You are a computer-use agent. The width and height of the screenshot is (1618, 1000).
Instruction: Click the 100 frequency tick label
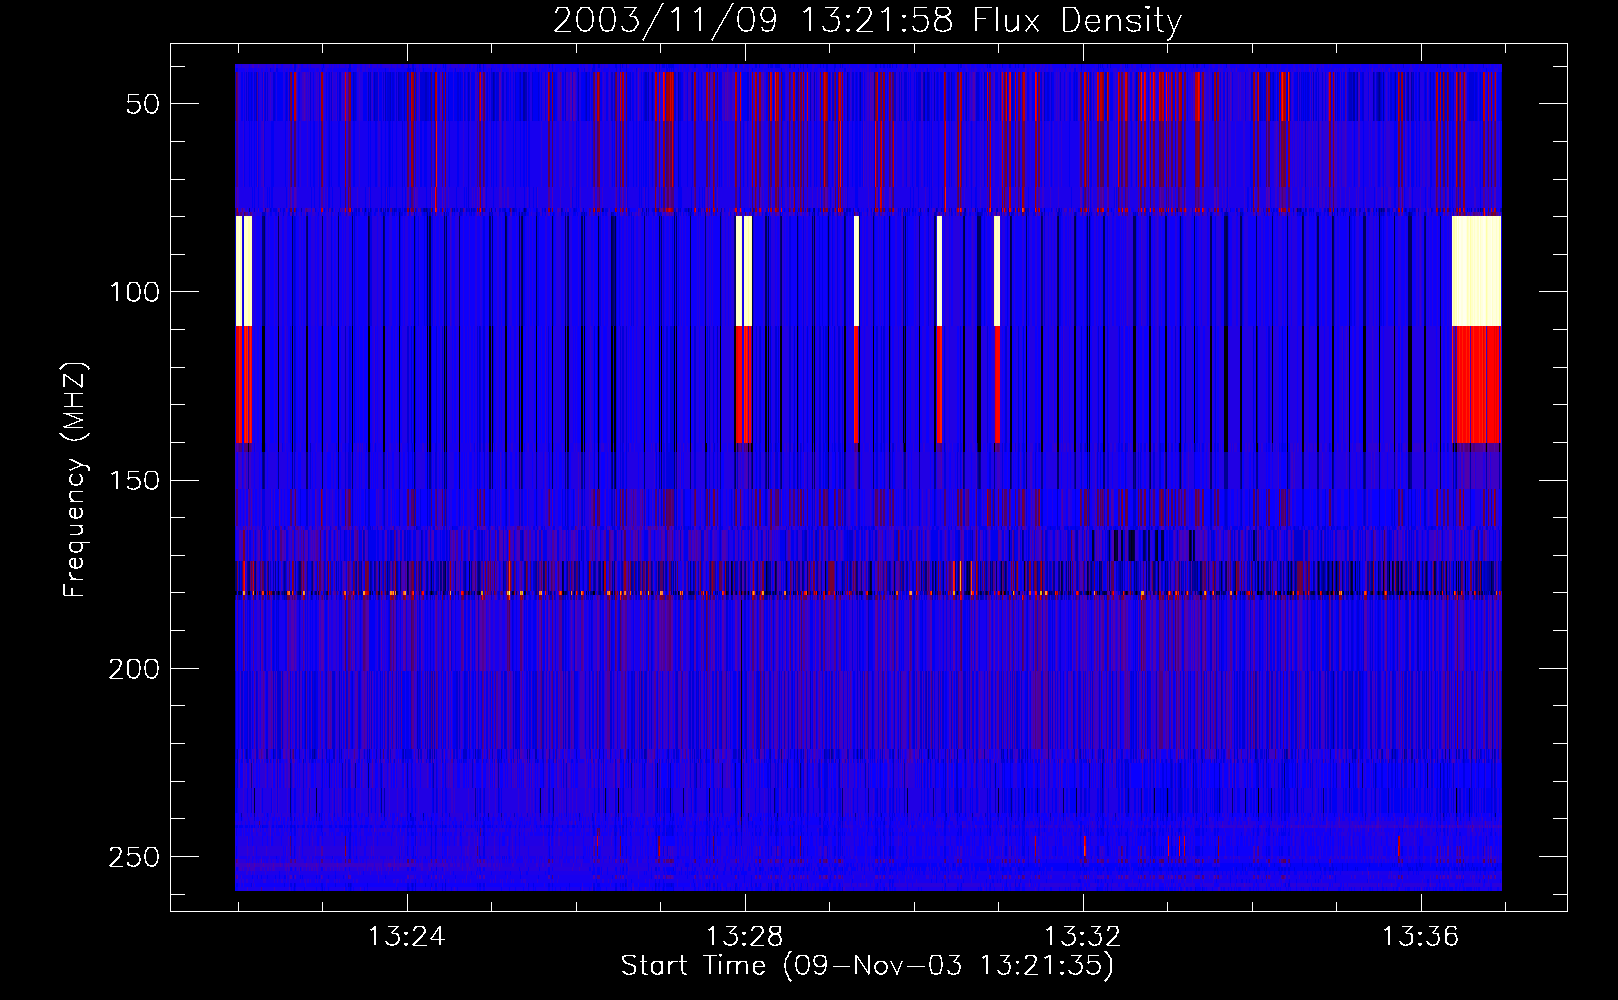click(134, 292)
